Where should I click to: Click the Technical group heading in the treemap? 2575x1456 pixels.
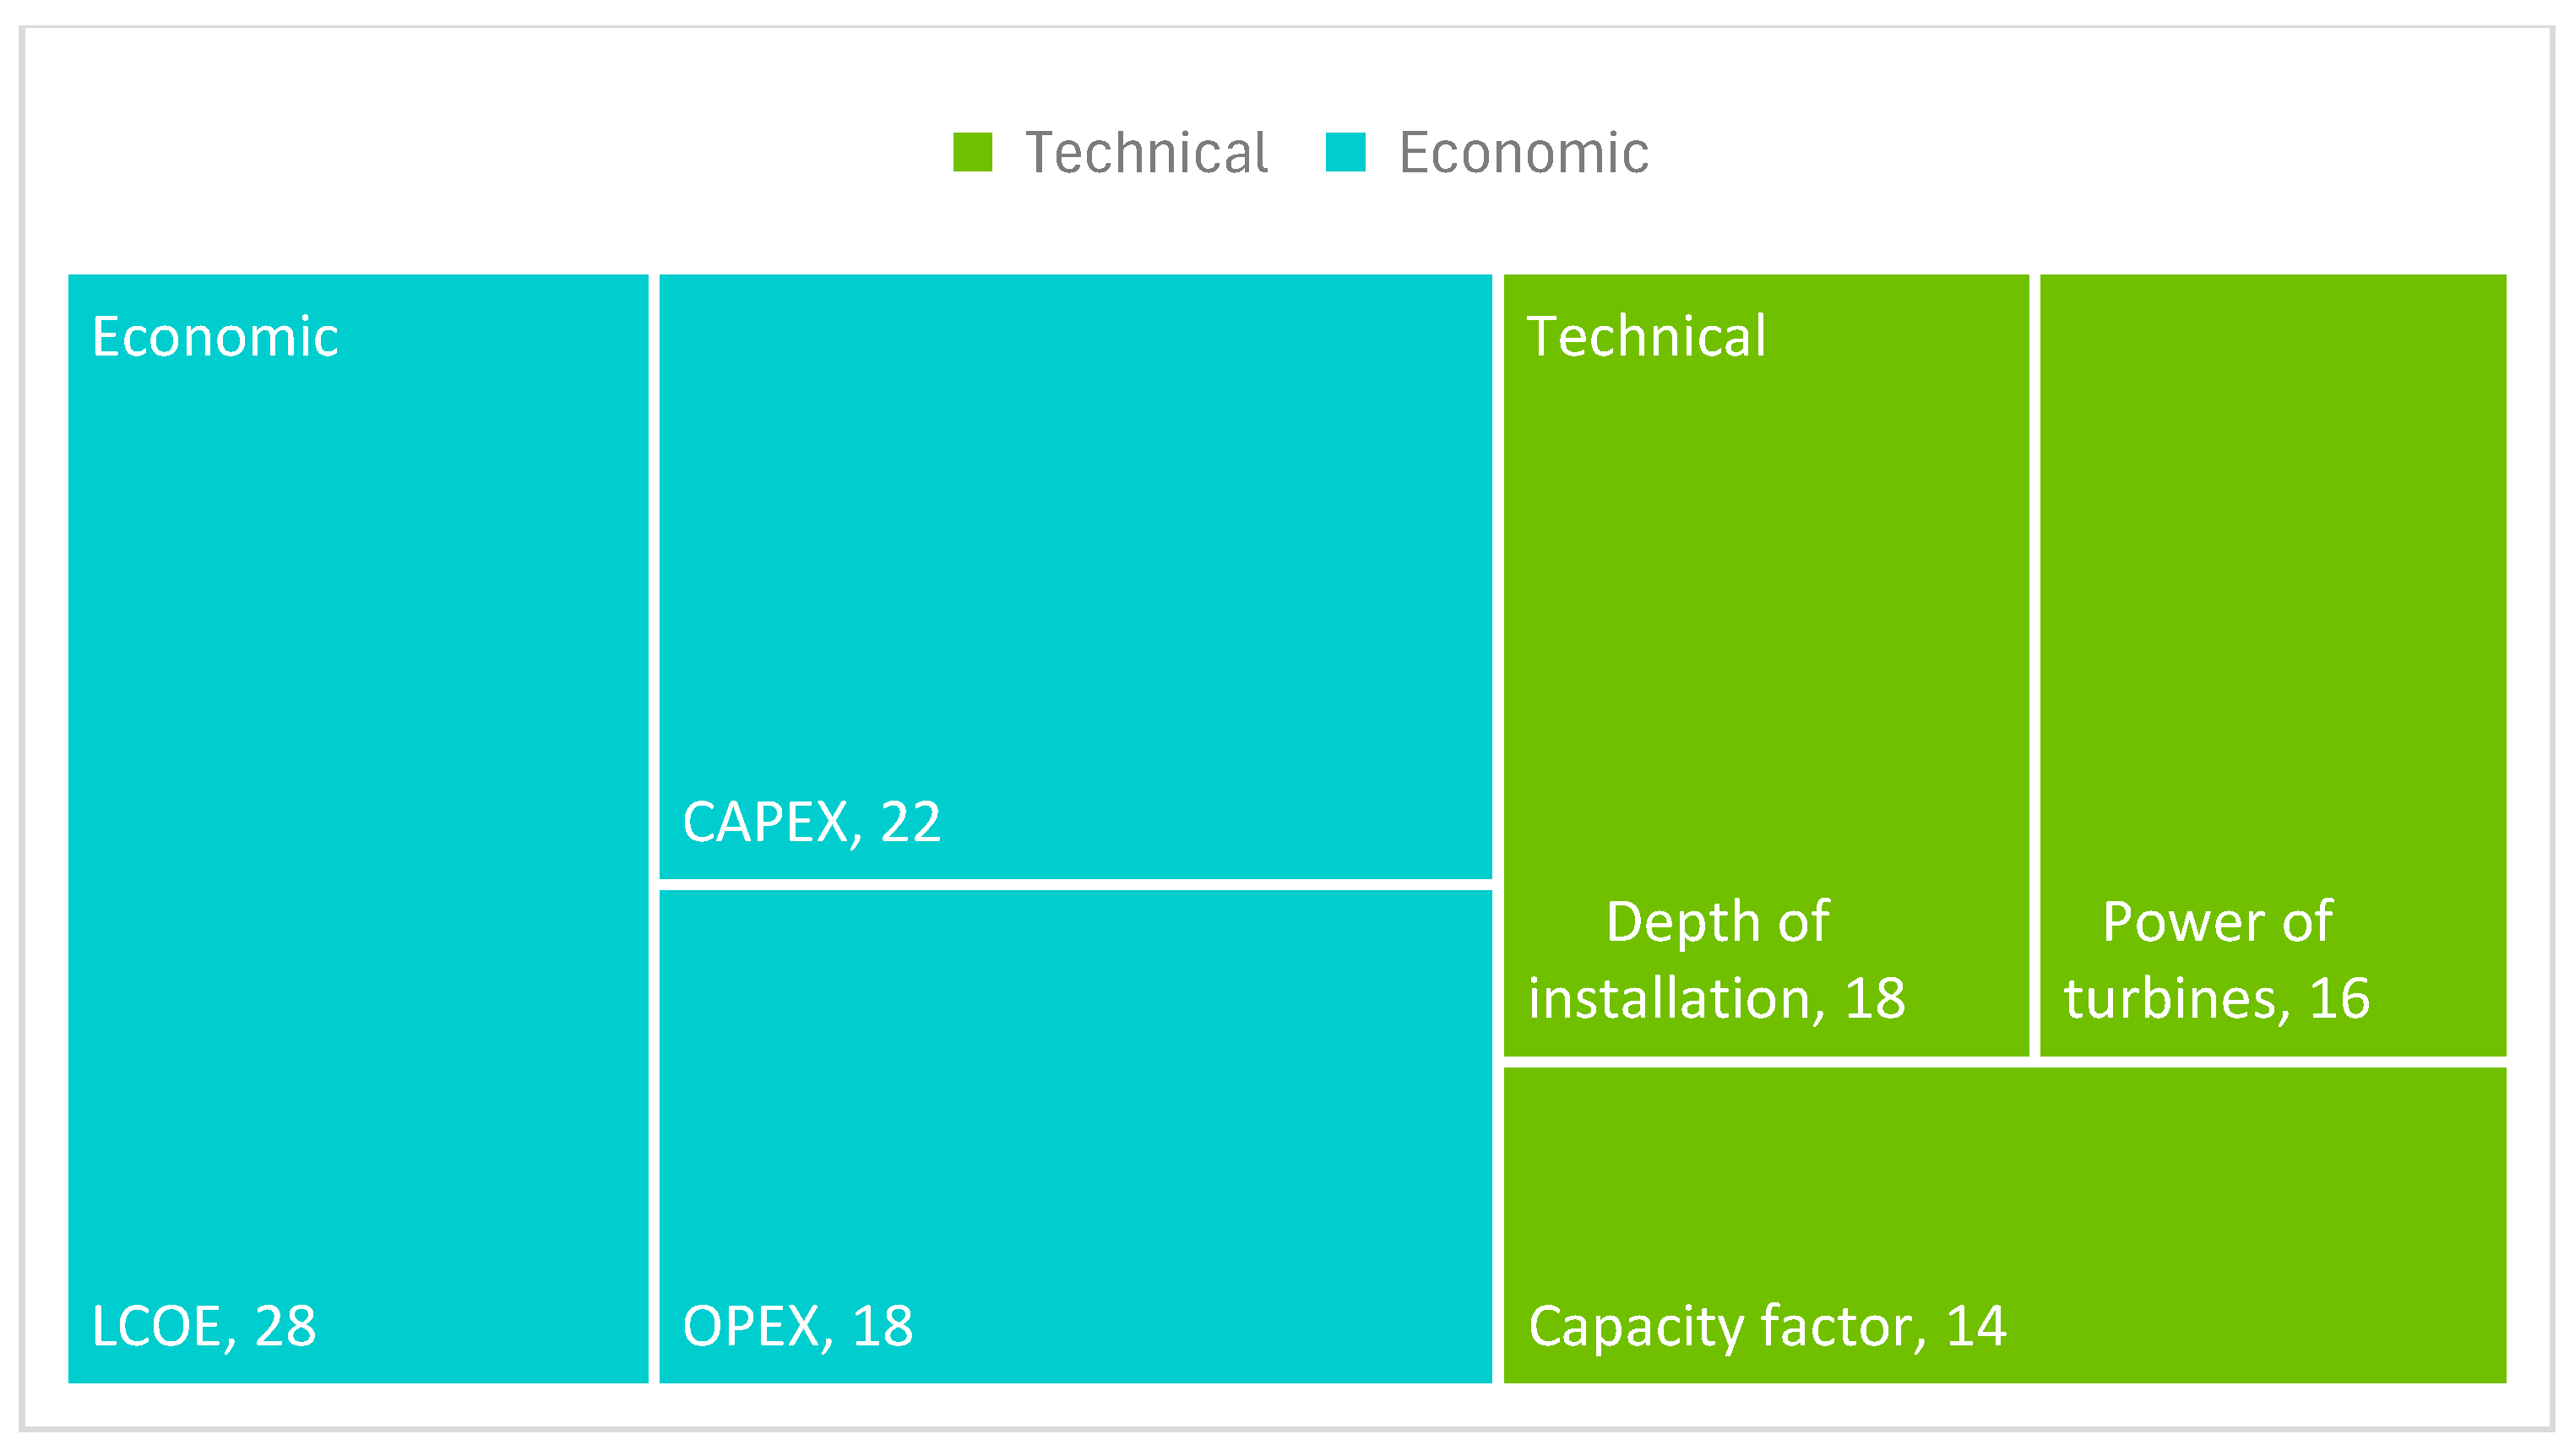[x=1646, y=336]
